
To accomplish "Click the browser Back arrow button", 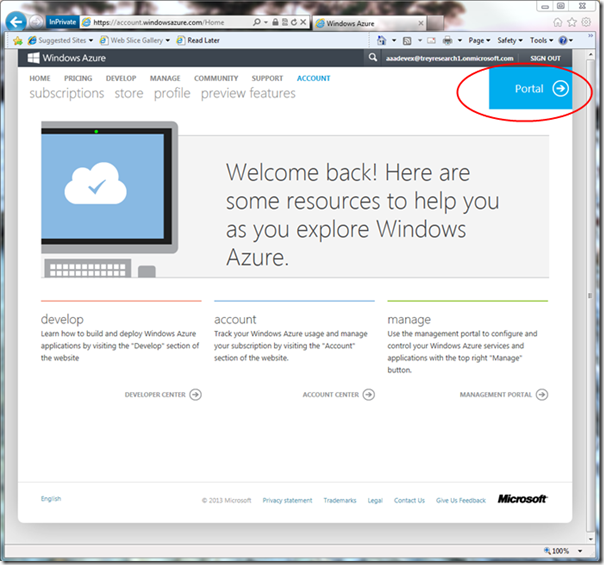I will pyautogui.click(x=16, y=22).
